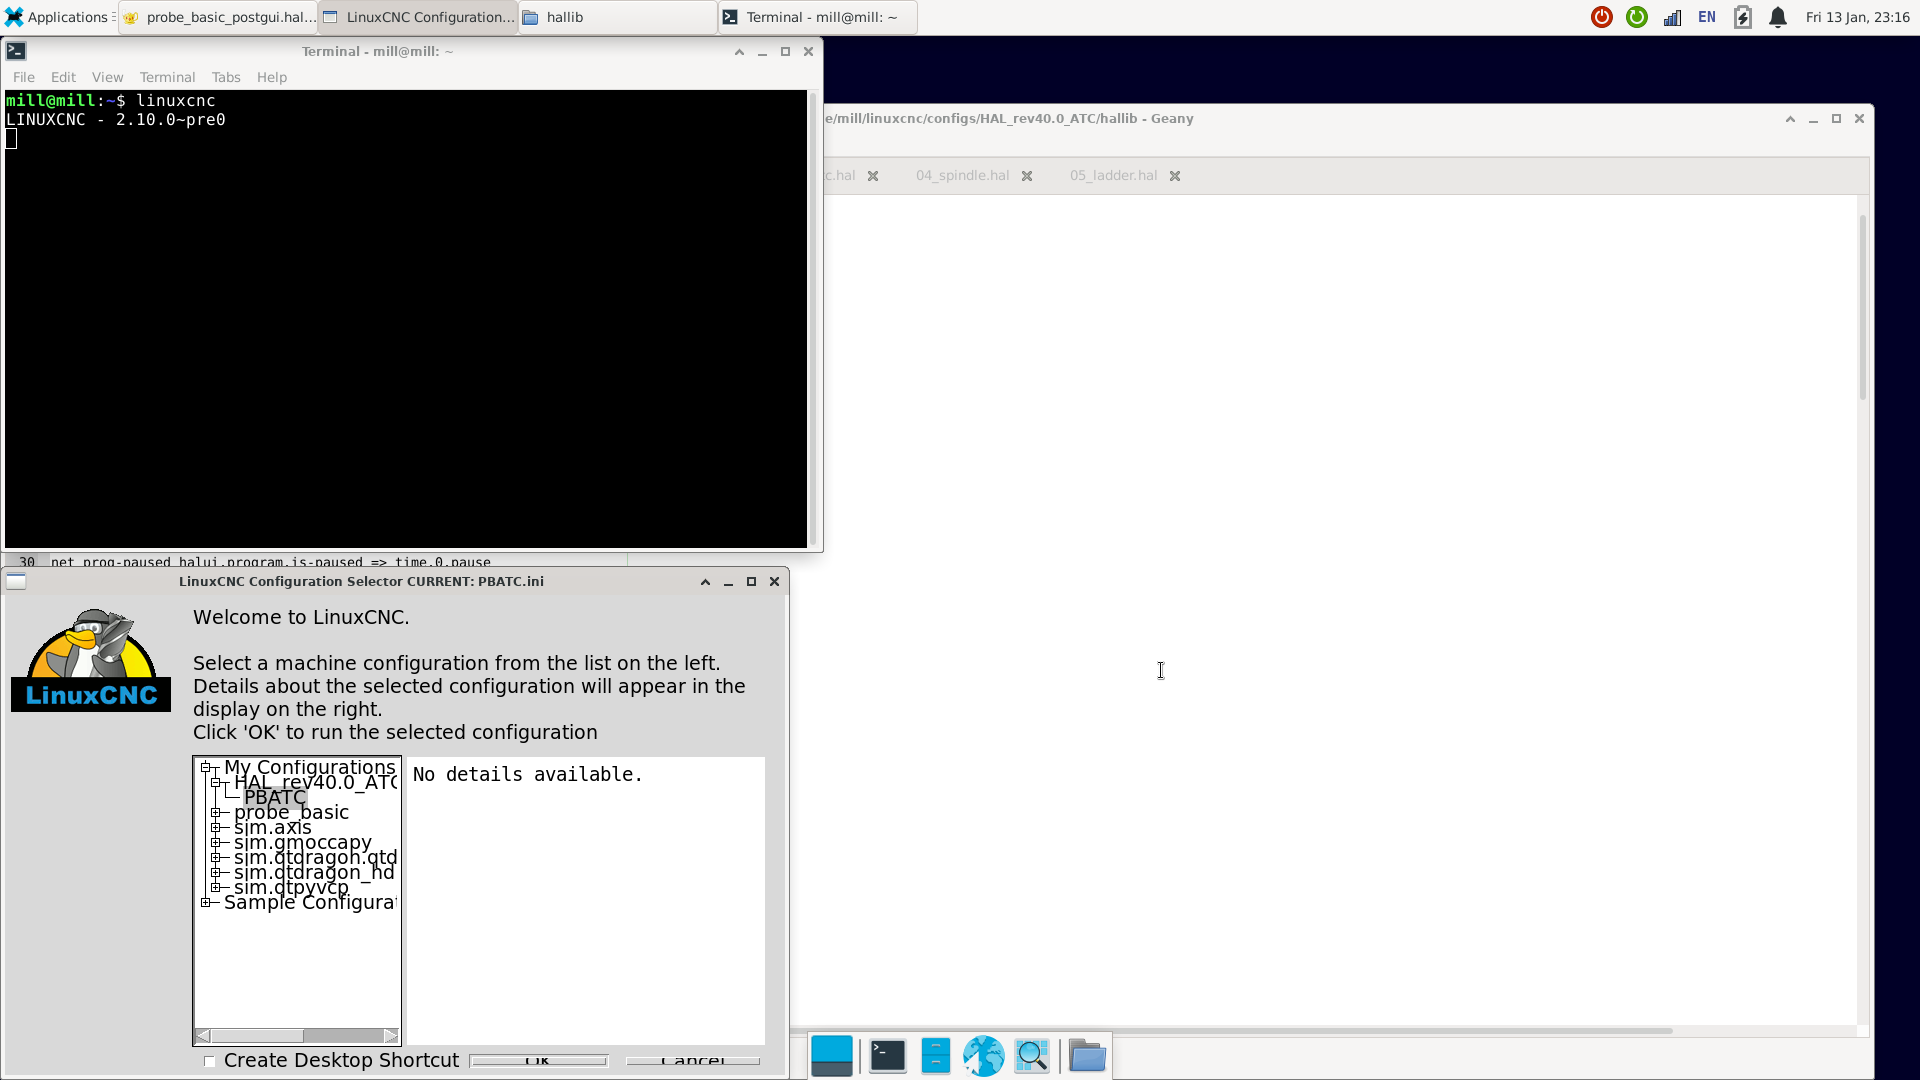Select the 05_ladder.hal tab in Geany

click(x=1113, y=176)
